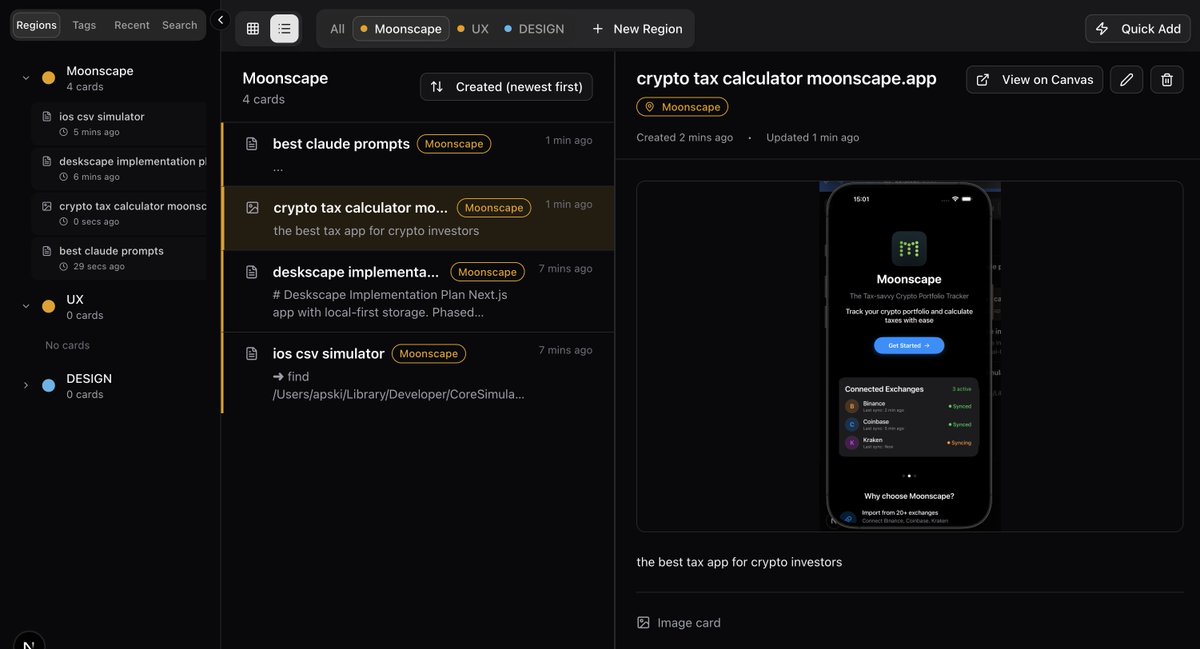Select the DESIGN region filter in top bar
1200x649 pixels.
pyautogui.click(x=534, y=29)
